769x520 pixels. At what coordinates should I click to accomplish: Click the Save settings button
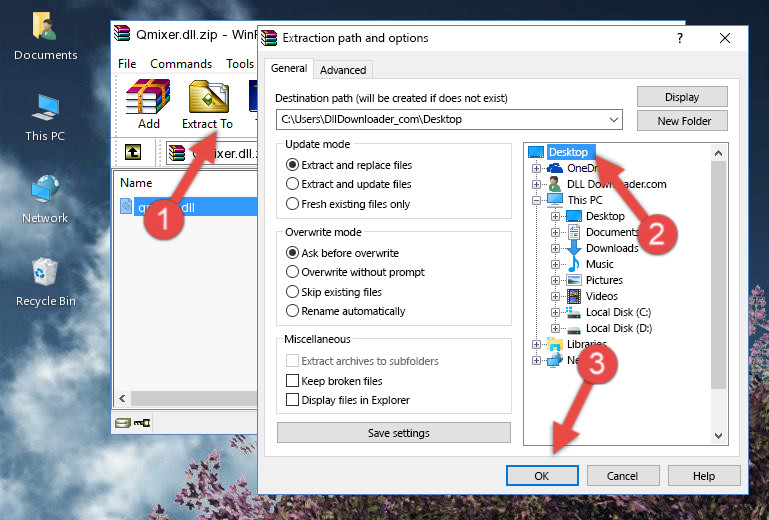coord(394,433)
